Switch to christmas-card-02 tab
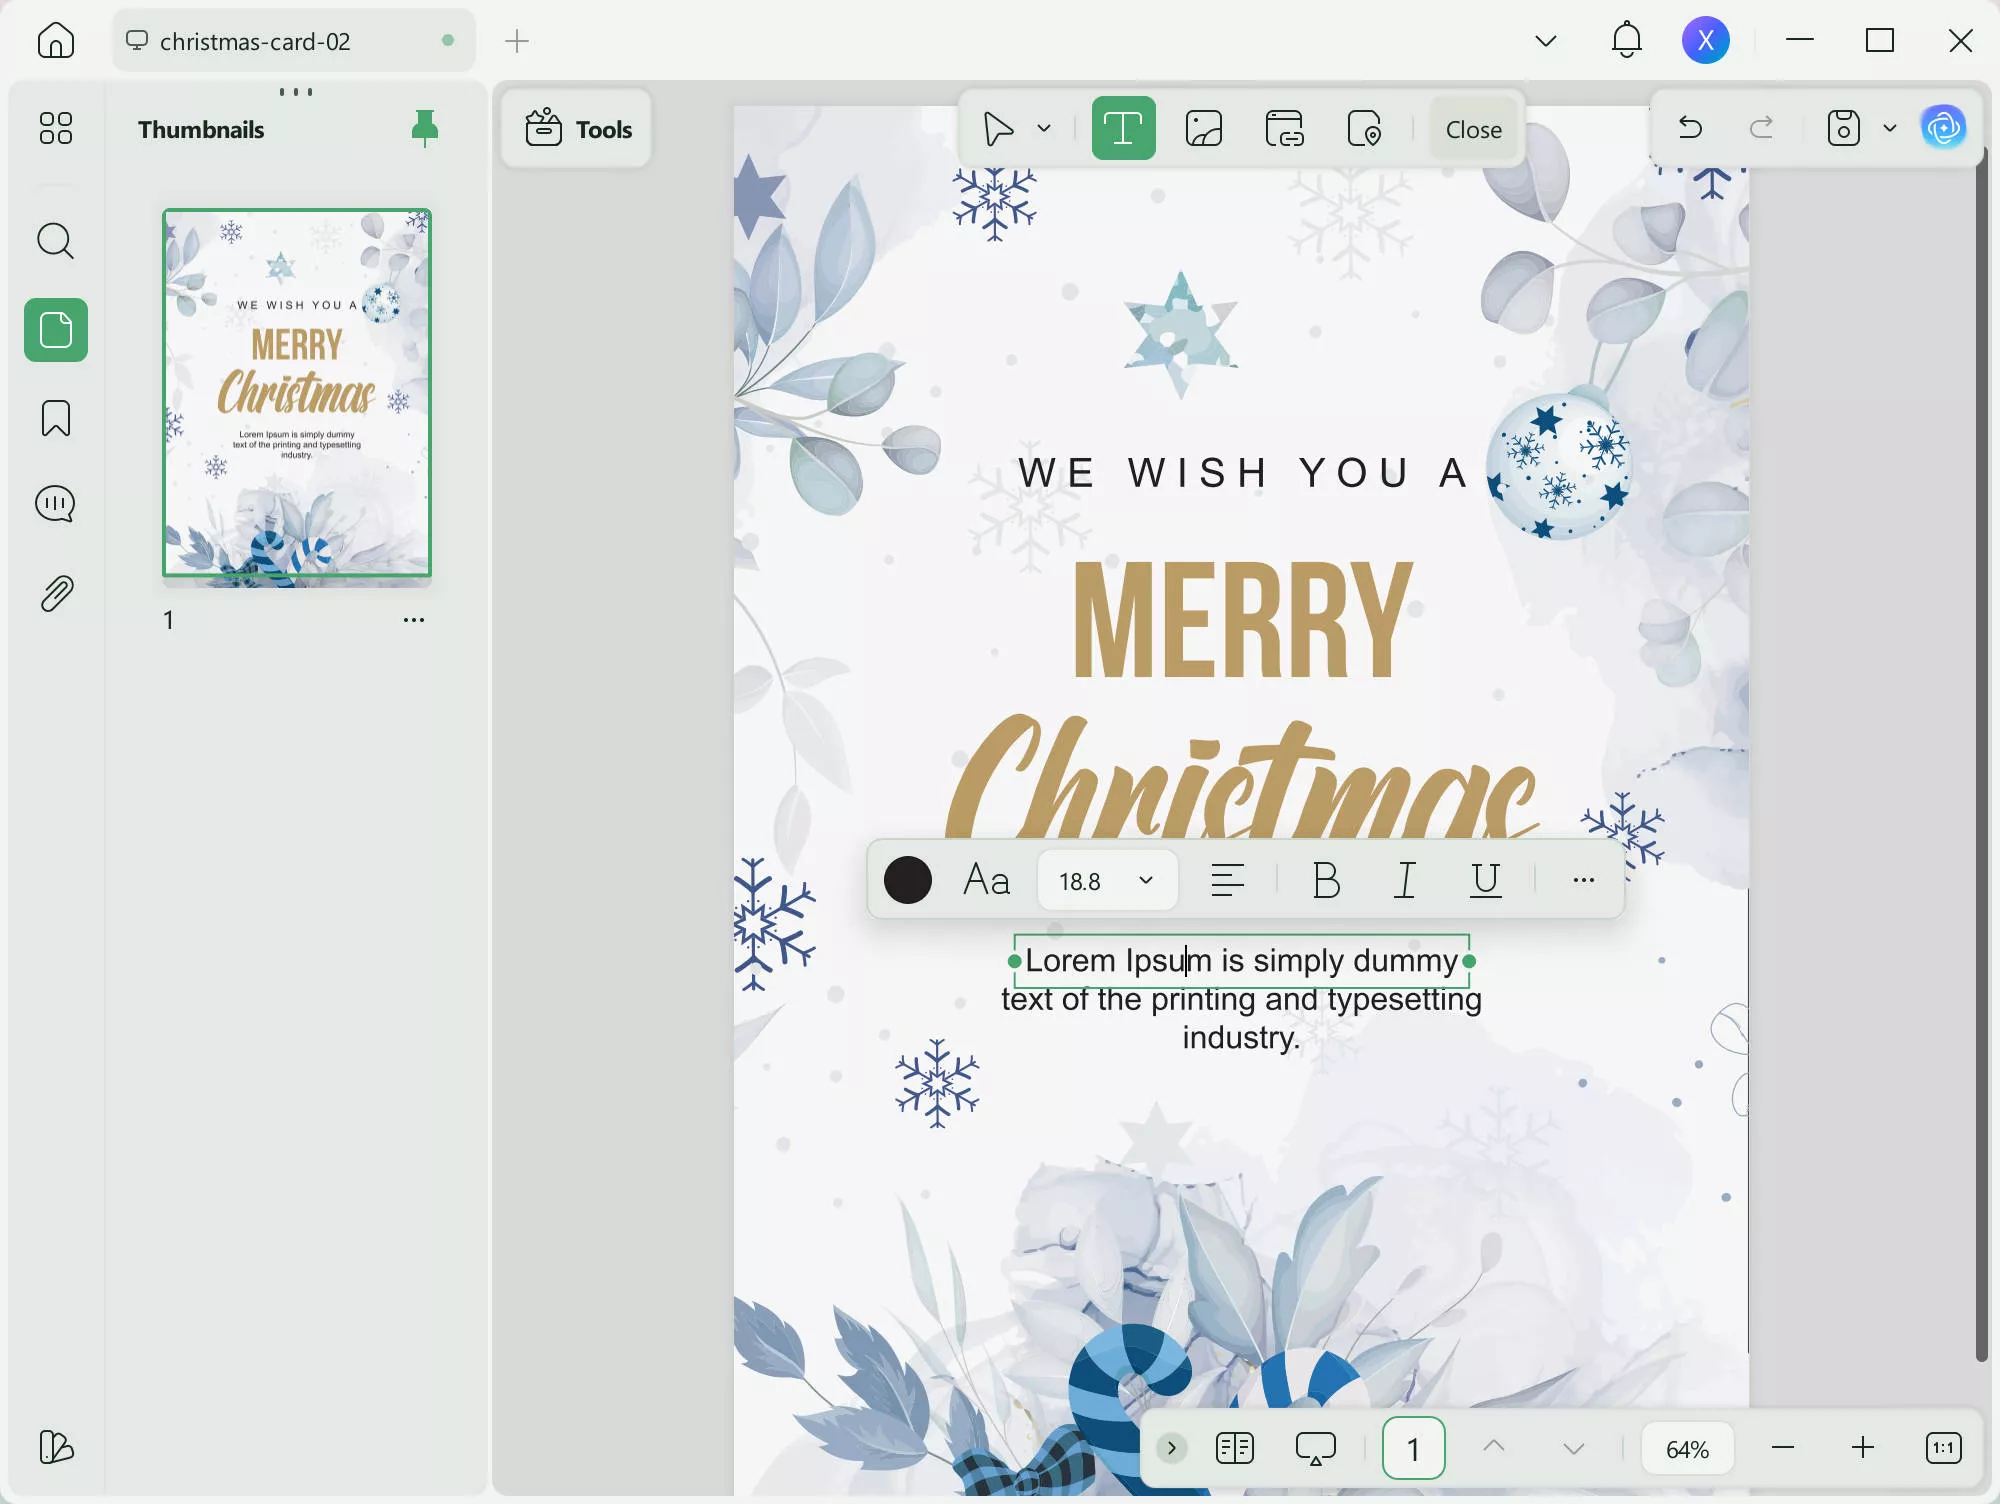Screen dimensions: 2000x1504 point(255,41)
